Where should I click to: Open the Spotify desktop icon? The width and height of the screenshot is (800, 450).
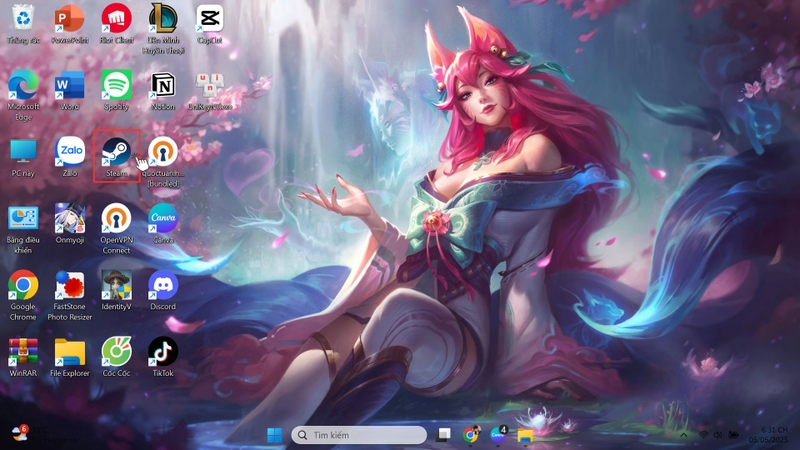[x=116, y=91]
